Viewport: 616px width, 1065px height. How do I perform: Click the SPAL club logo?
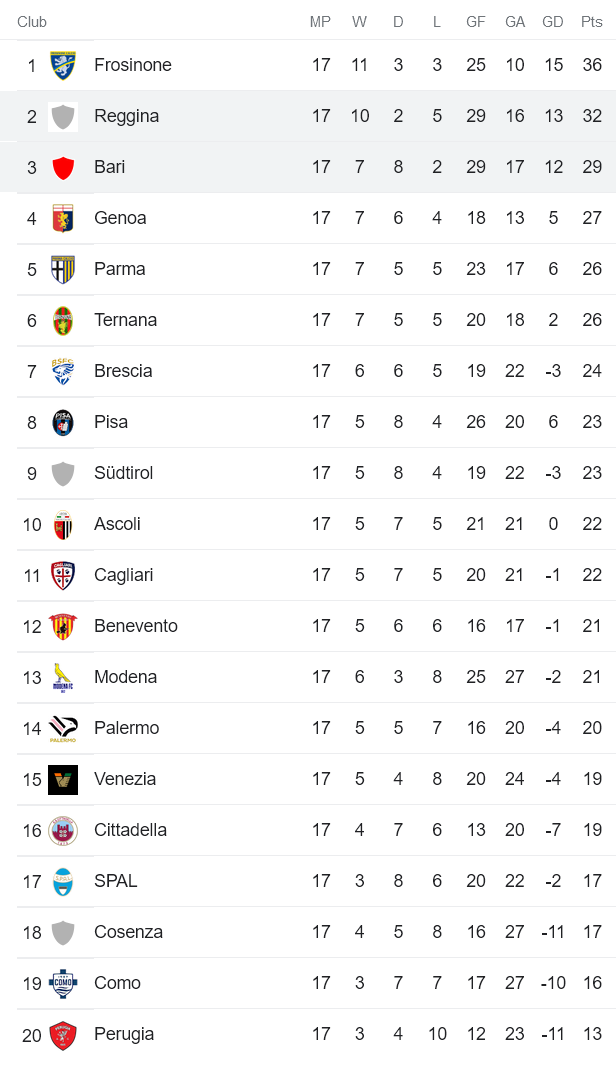click(x=63, y=882)
